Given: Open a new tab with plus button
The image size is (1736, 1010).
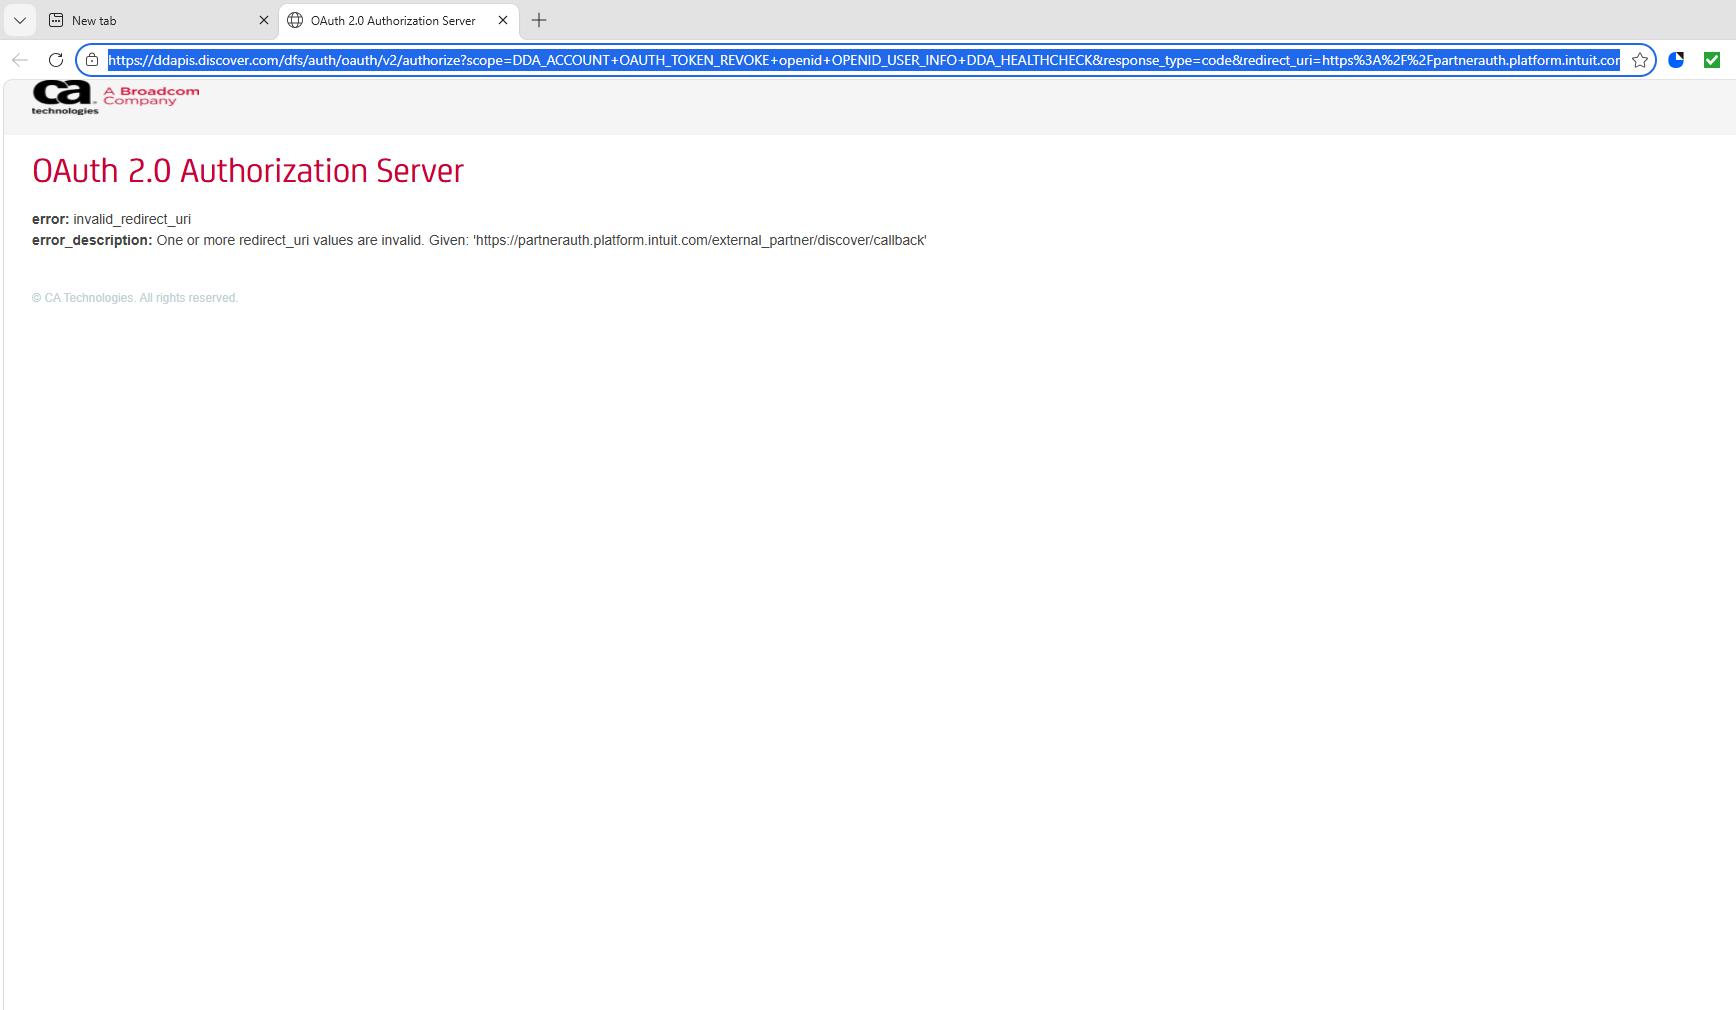Looking at the screenshot, I should (x=539, y=20).
